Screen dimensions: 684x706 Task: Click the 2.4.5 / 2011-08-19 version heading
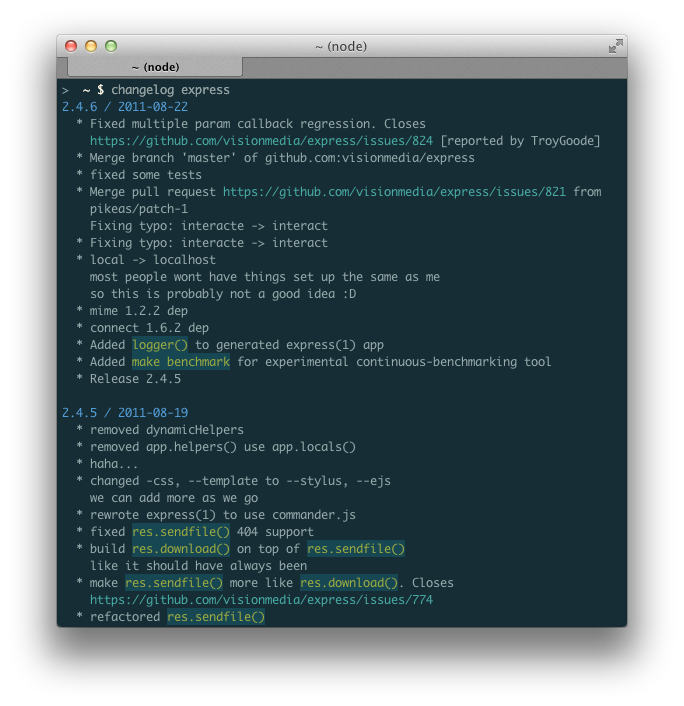[x=125, y=412]
